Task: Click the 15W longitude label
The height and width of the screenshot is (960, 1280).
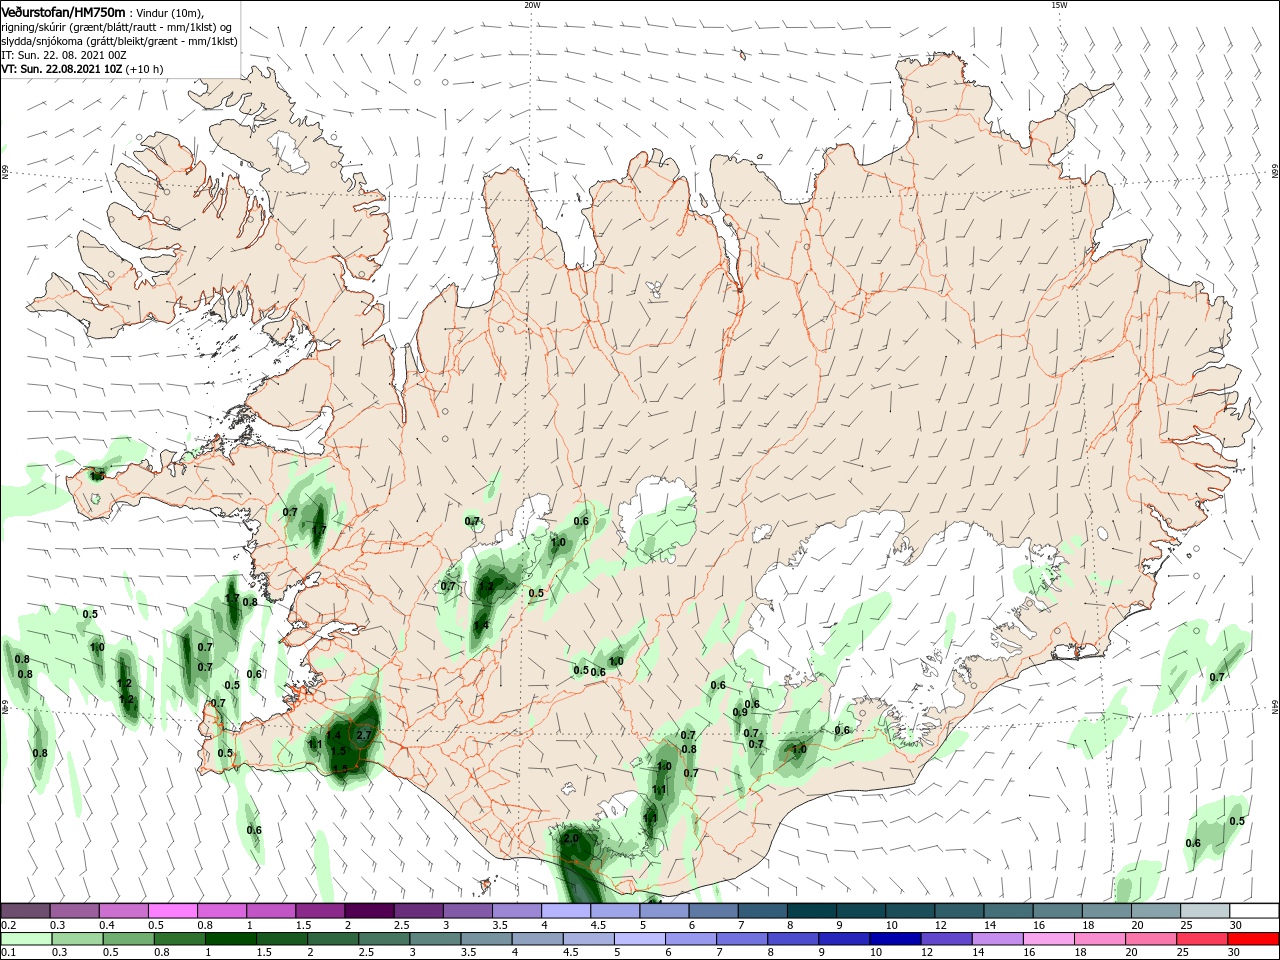Action: [x=1059, y=5]
